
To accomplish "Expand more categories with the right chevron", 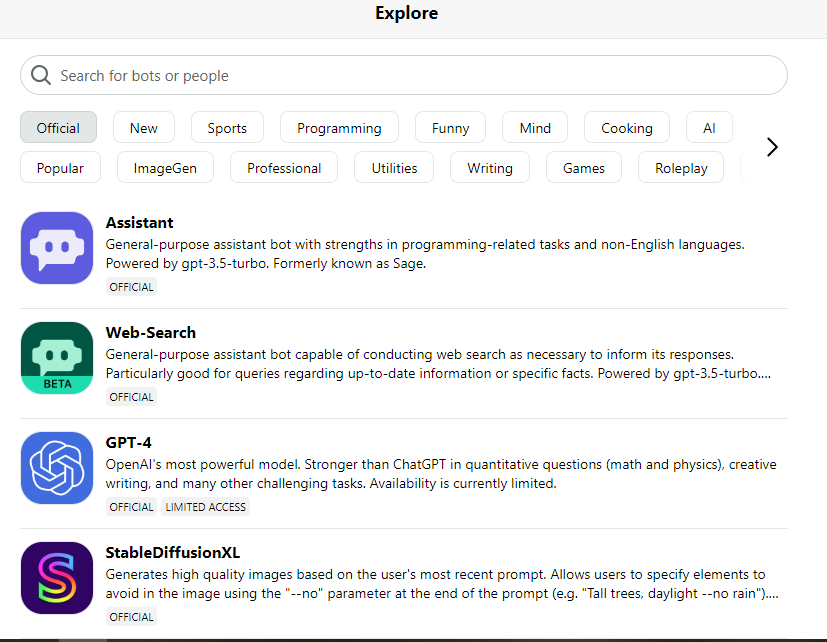I will pyautogui.click(x=772, y=147).
